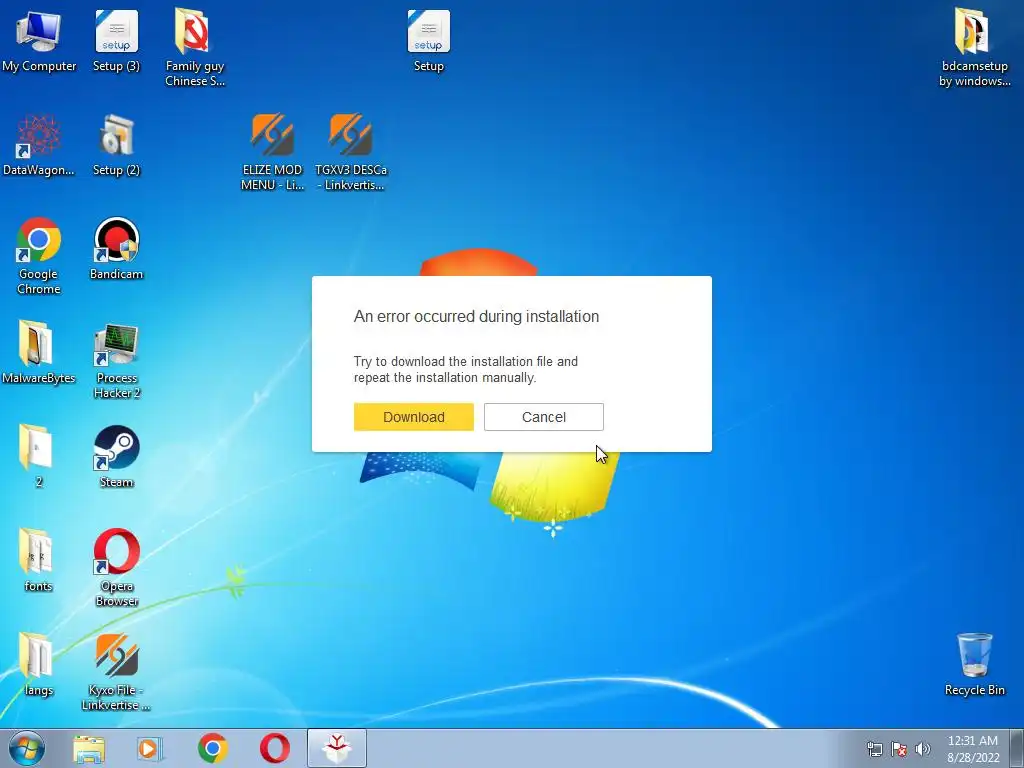Select the Recycle Bin icon
Image resolution: width=1024 pixels, height=768 pixels.
click(974, 664)
